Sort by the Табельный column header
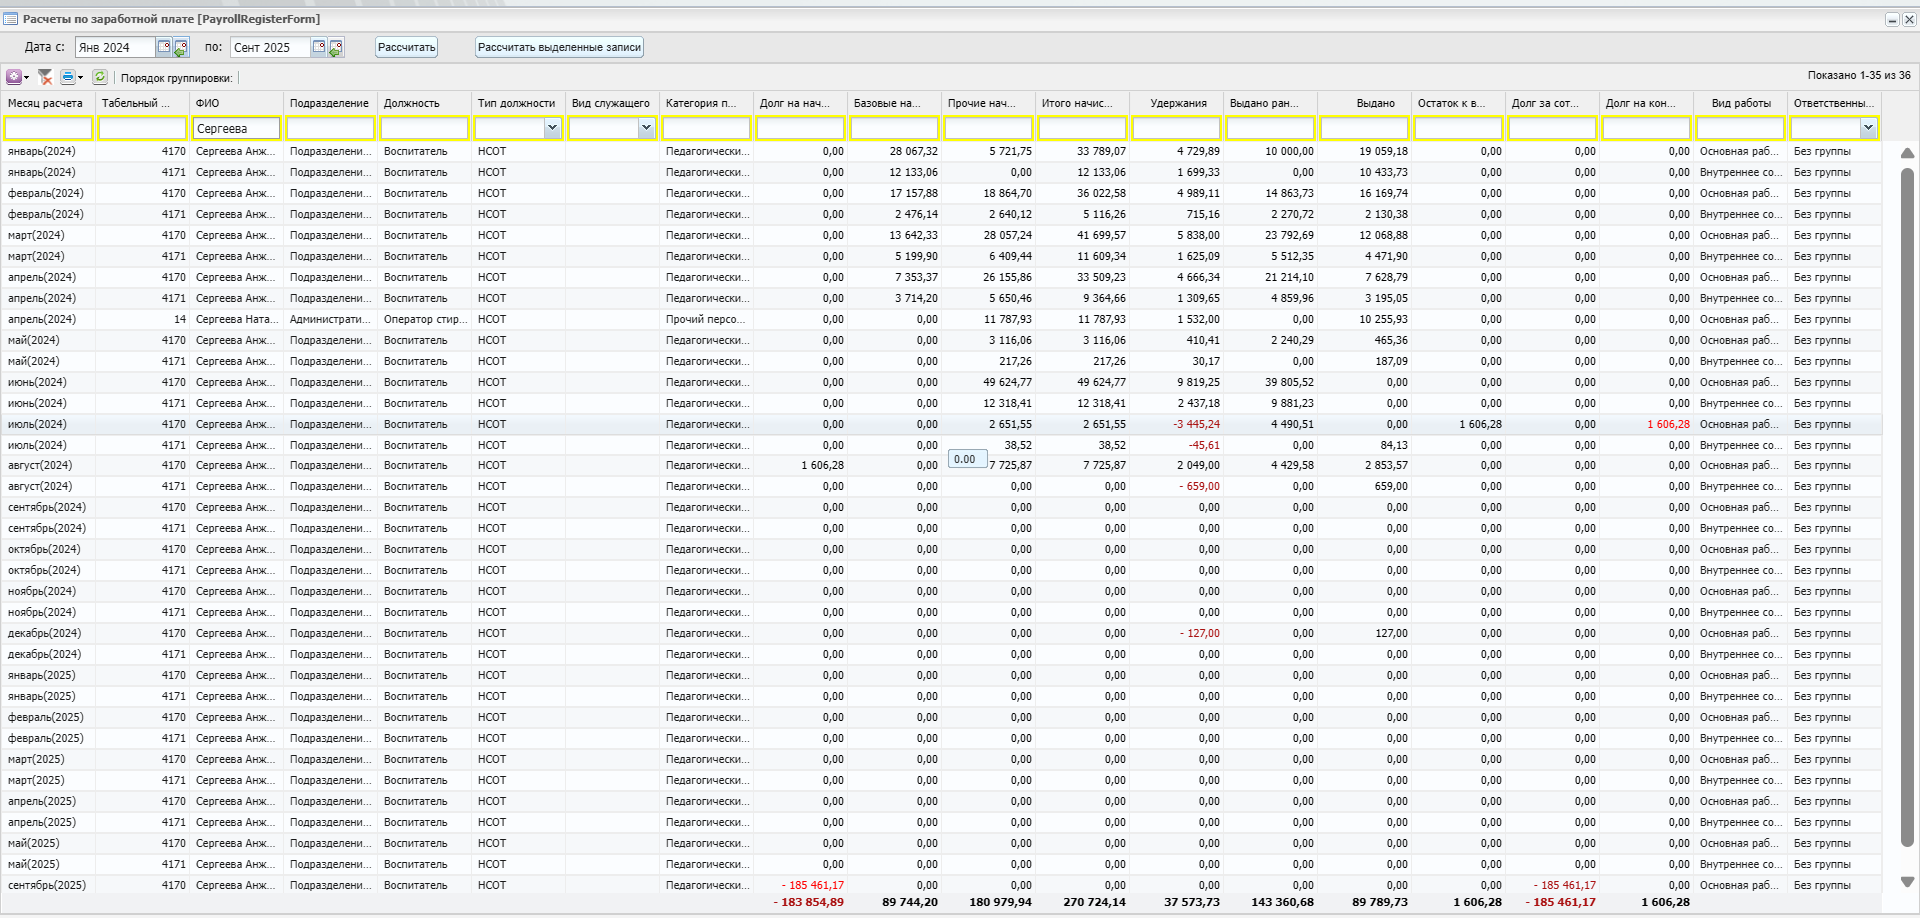1920x918 pixels. coord(142,103)
